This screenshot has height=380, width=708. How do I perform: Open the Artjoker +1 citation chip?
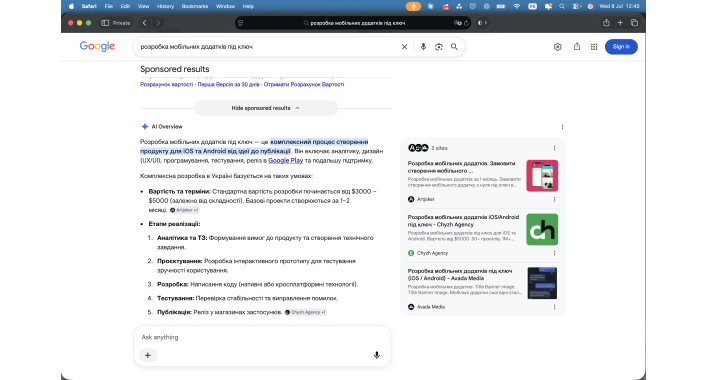point(184,210)
